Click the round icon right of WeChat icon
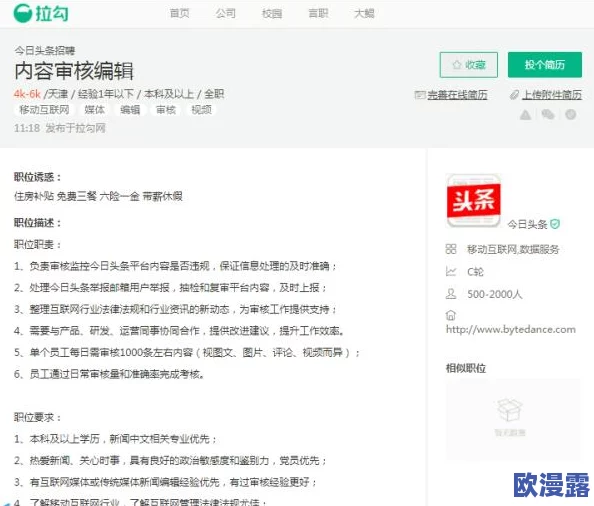 (x=571, y=114)
